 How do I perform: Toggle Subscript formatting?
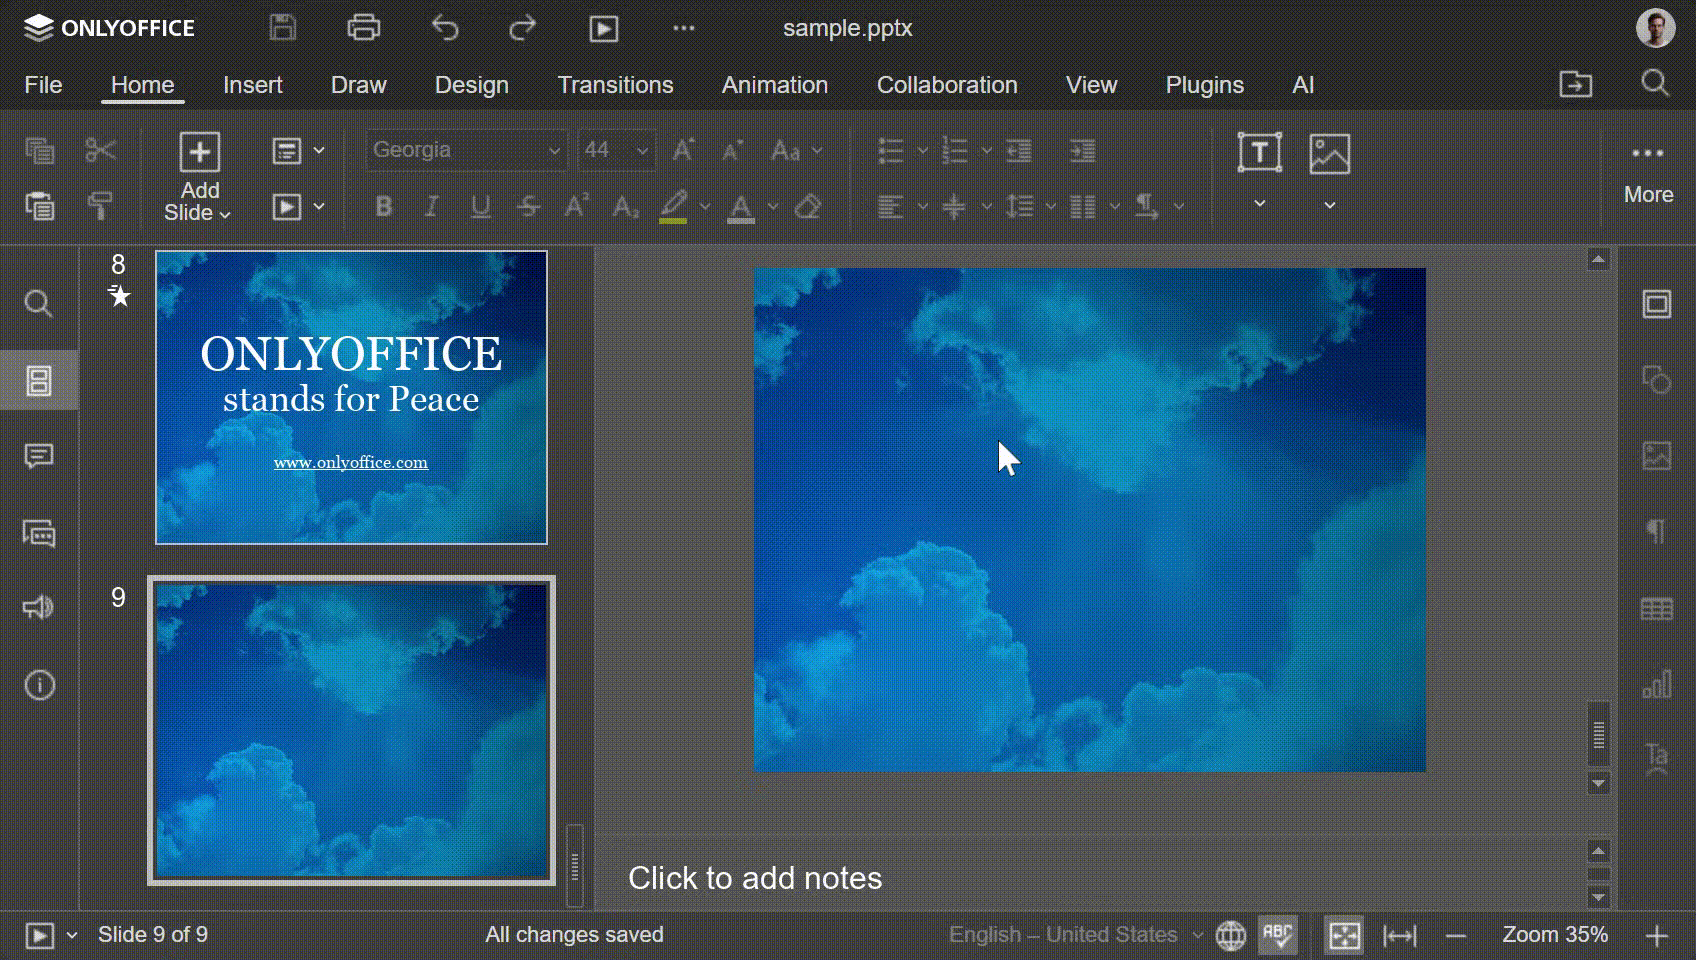625,207
